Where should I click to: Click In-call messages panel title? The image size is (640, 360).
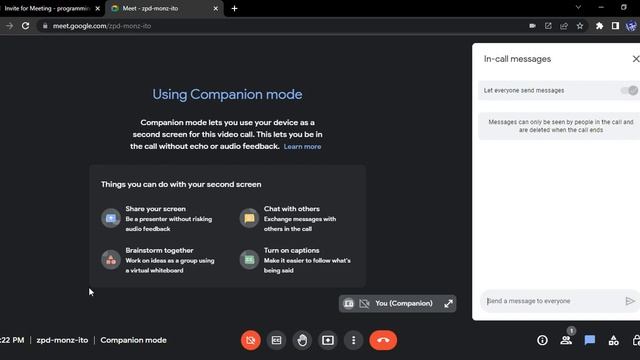point(517,59)
